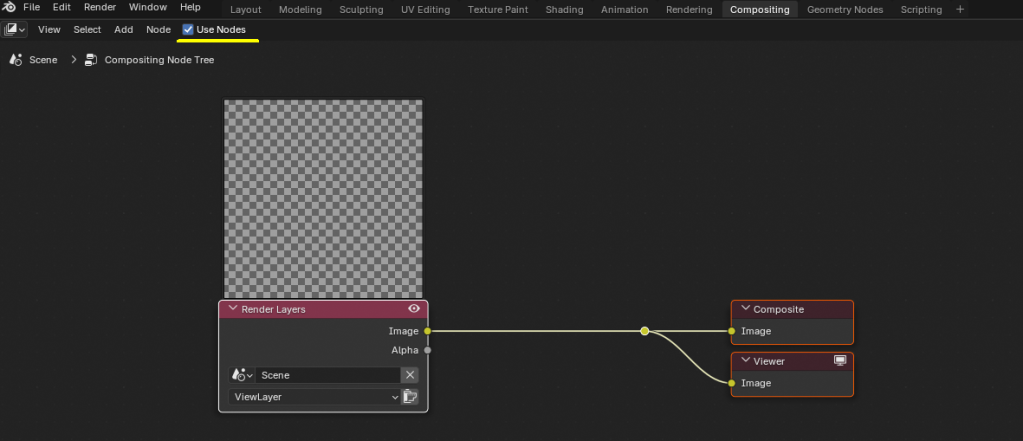Switch to the Shading workspace tab

point(564,10)
